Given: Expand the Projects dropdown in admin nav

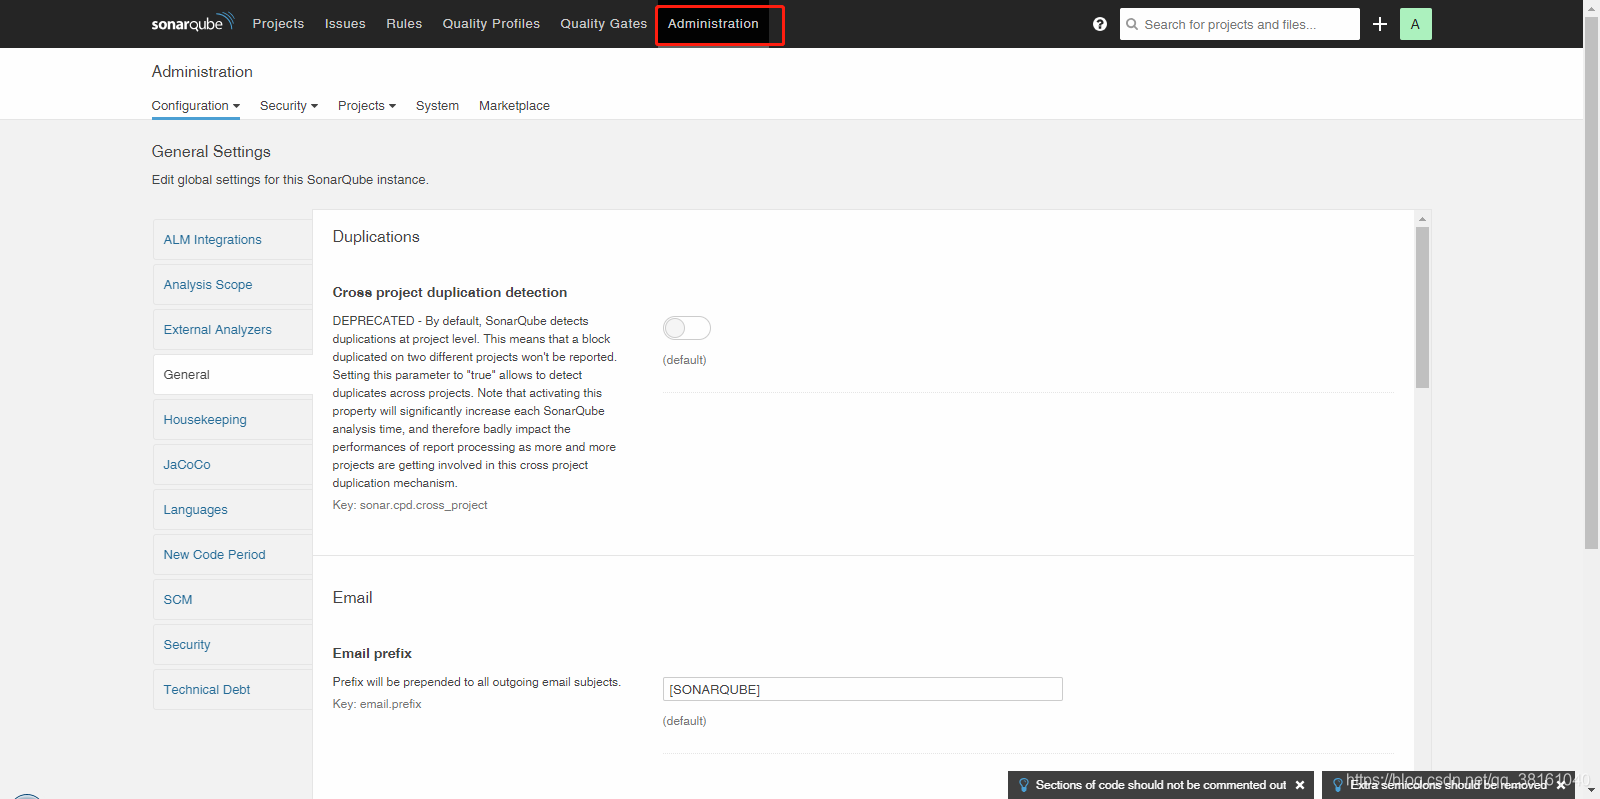Looking at the screenshot, I should pyautogui.click(x=367, y=106).
